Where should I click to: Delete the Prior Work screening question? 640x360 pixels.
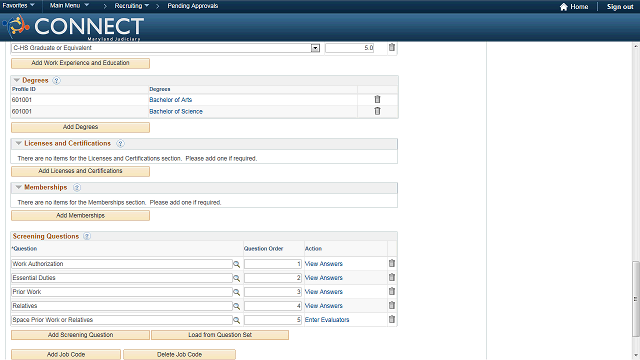click(x=392, y=291)
